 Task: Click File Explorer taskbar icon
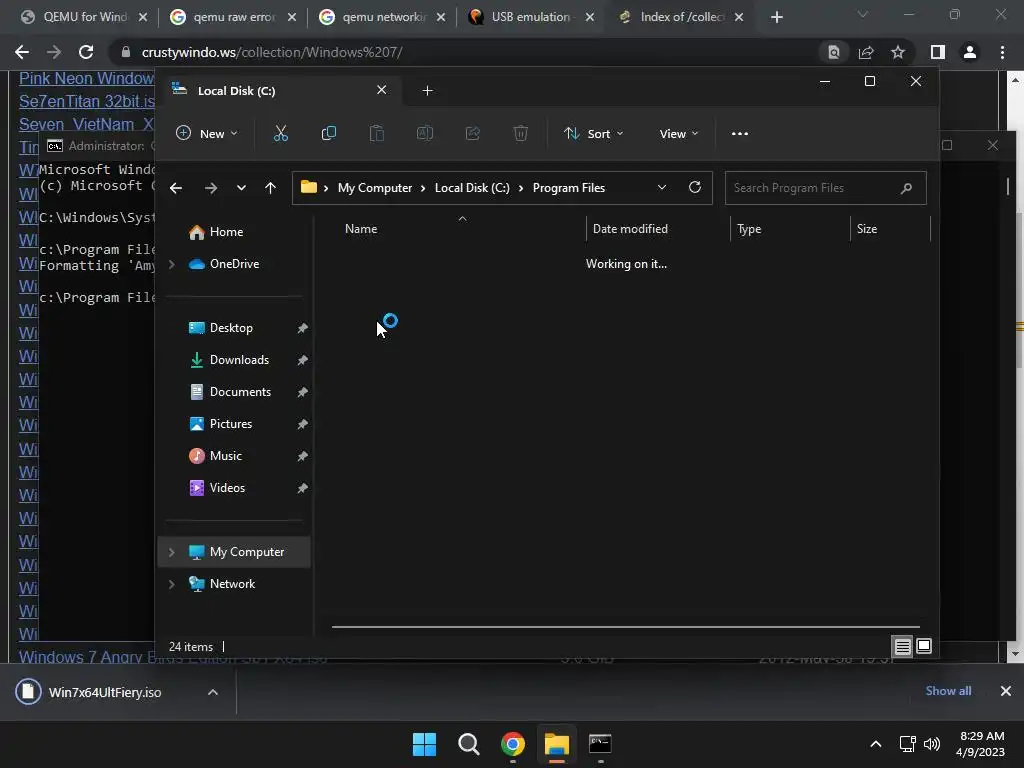(x=557, y=744)
